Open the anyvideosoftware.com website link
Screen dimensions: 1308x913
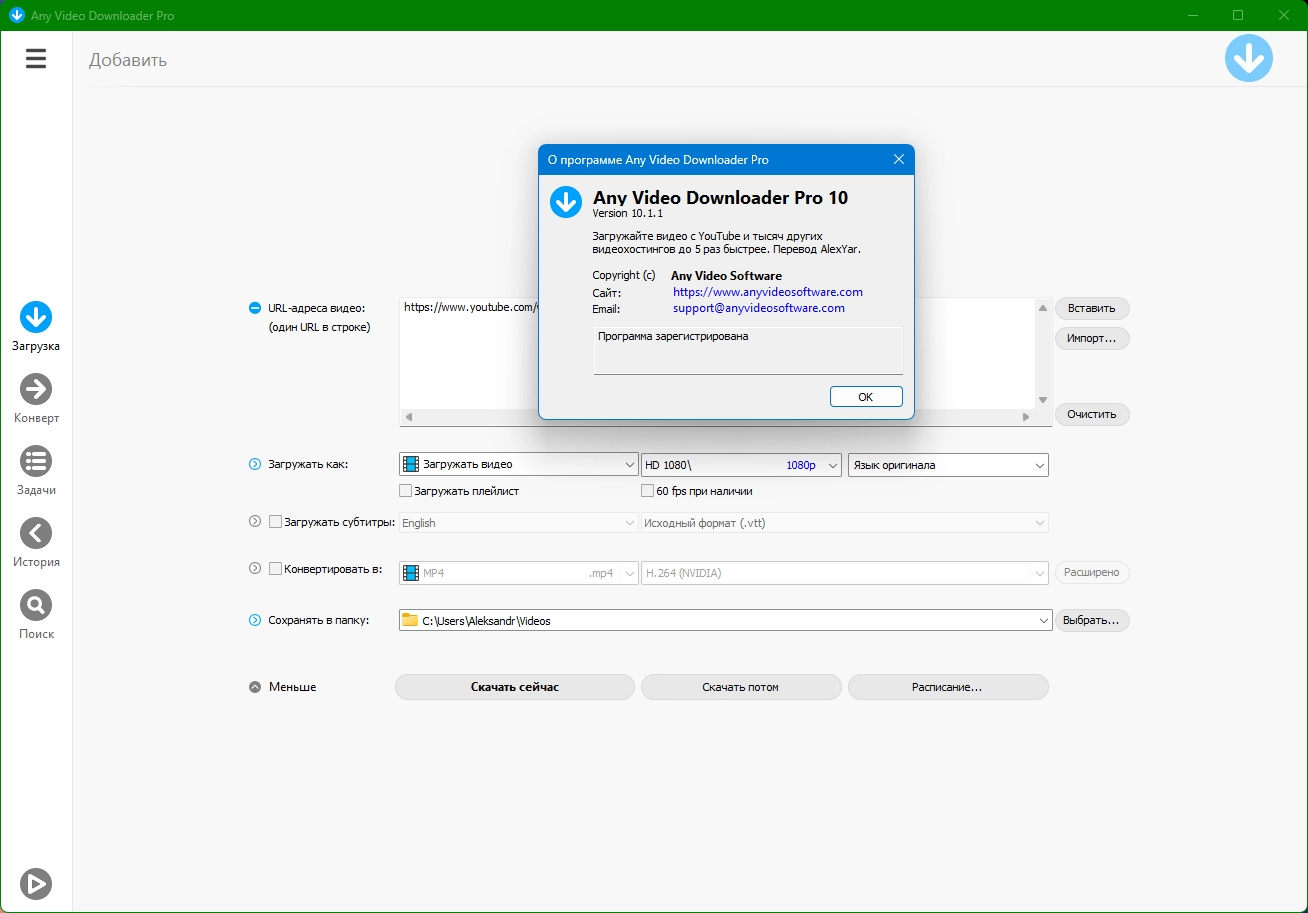pyautogui.click(x=767, y=292)
